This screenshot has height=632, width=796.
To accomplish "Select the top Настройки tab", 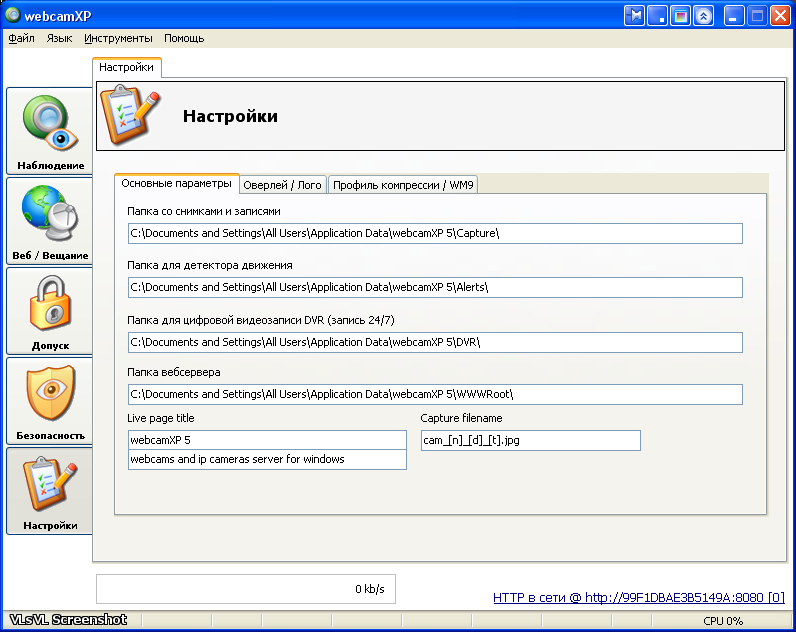I will (126, 67).
